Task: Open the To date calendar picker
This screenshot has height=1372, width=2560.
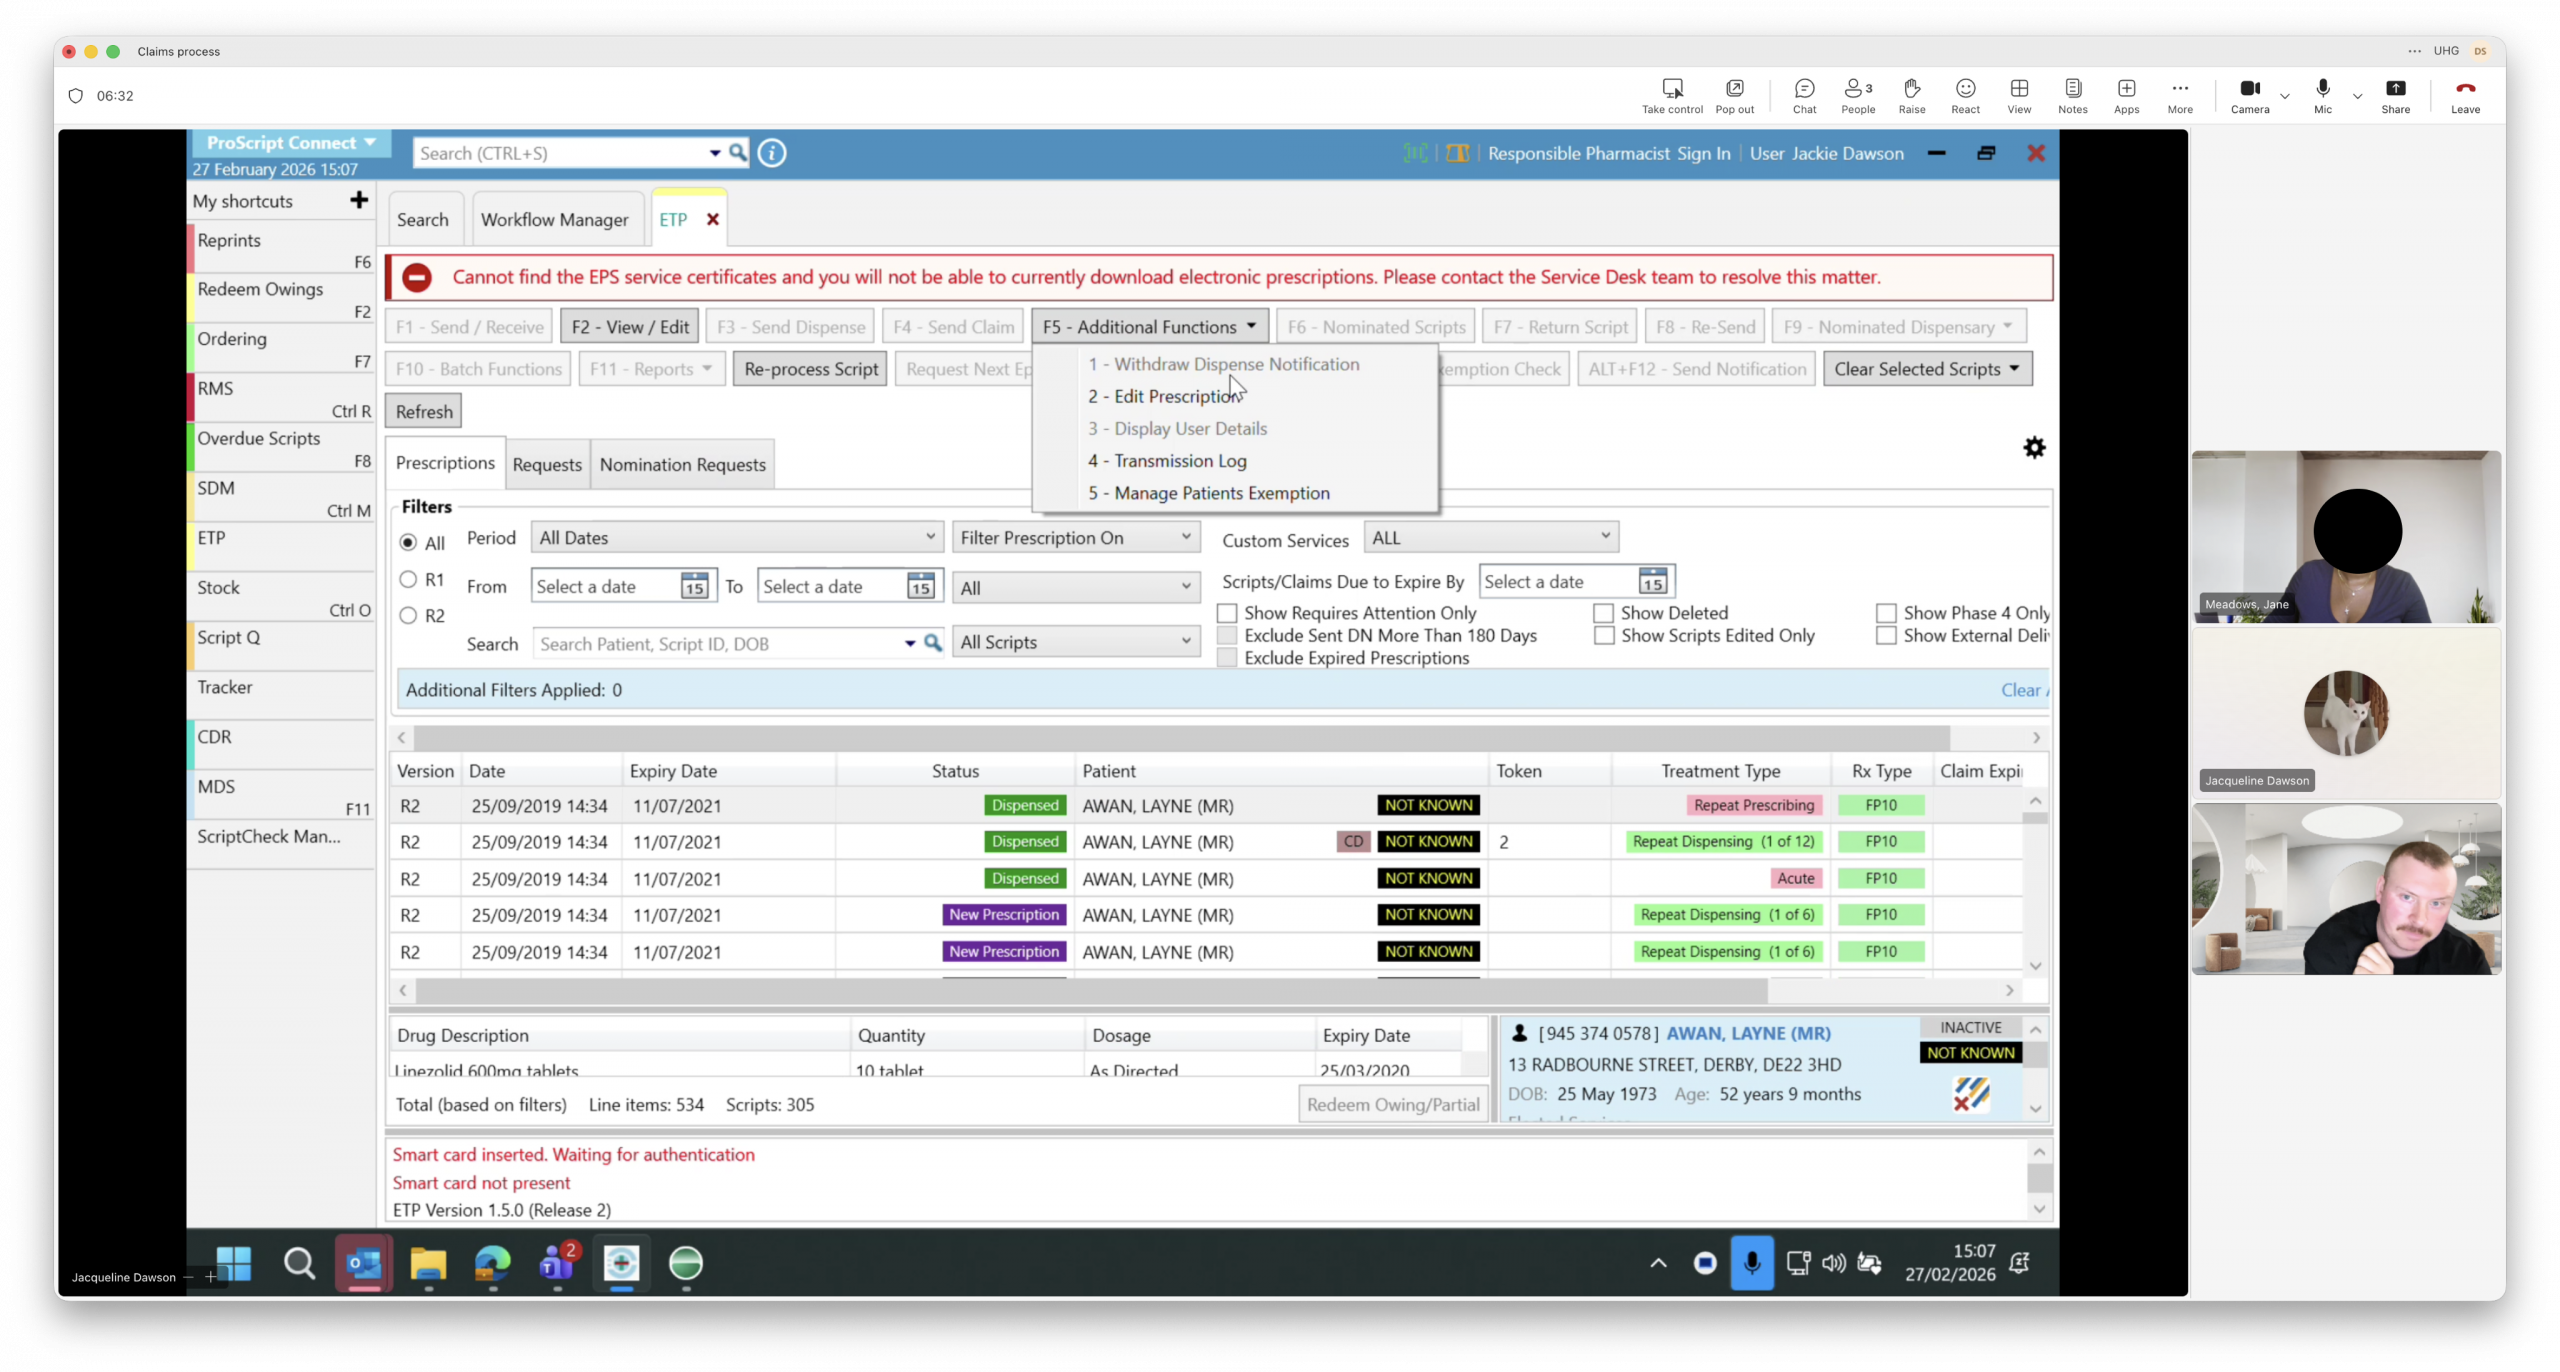Action: pyautogui.click(x=920, y=586)
